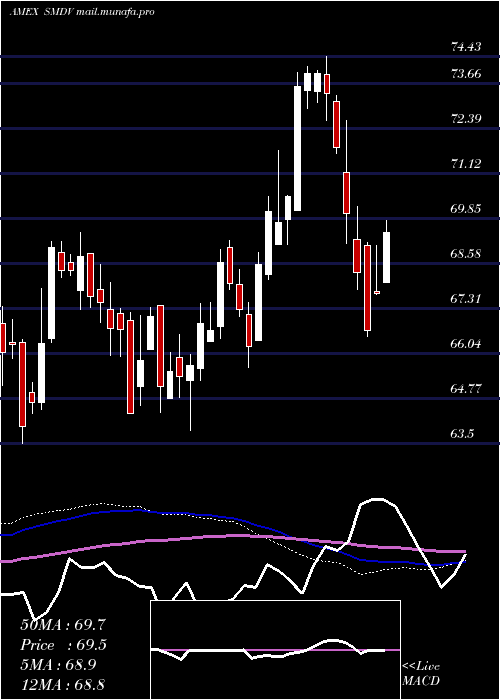Click the 74.43 price level label
Screen dimensions: 500x700
pyautogui.click(x=466, y=46)
